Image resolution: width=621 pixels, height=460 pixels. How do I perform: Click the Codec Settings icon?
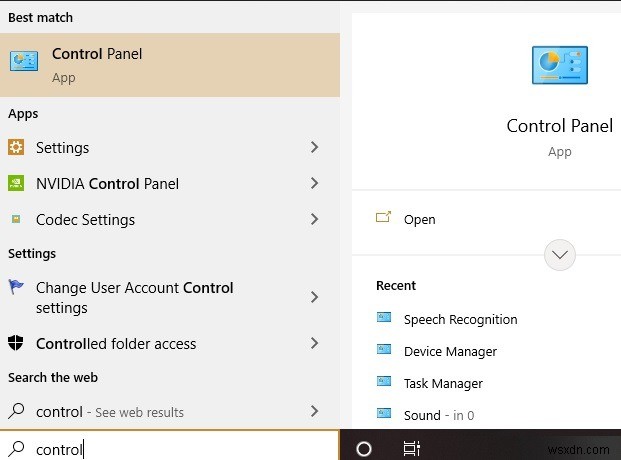coord(15,219)
